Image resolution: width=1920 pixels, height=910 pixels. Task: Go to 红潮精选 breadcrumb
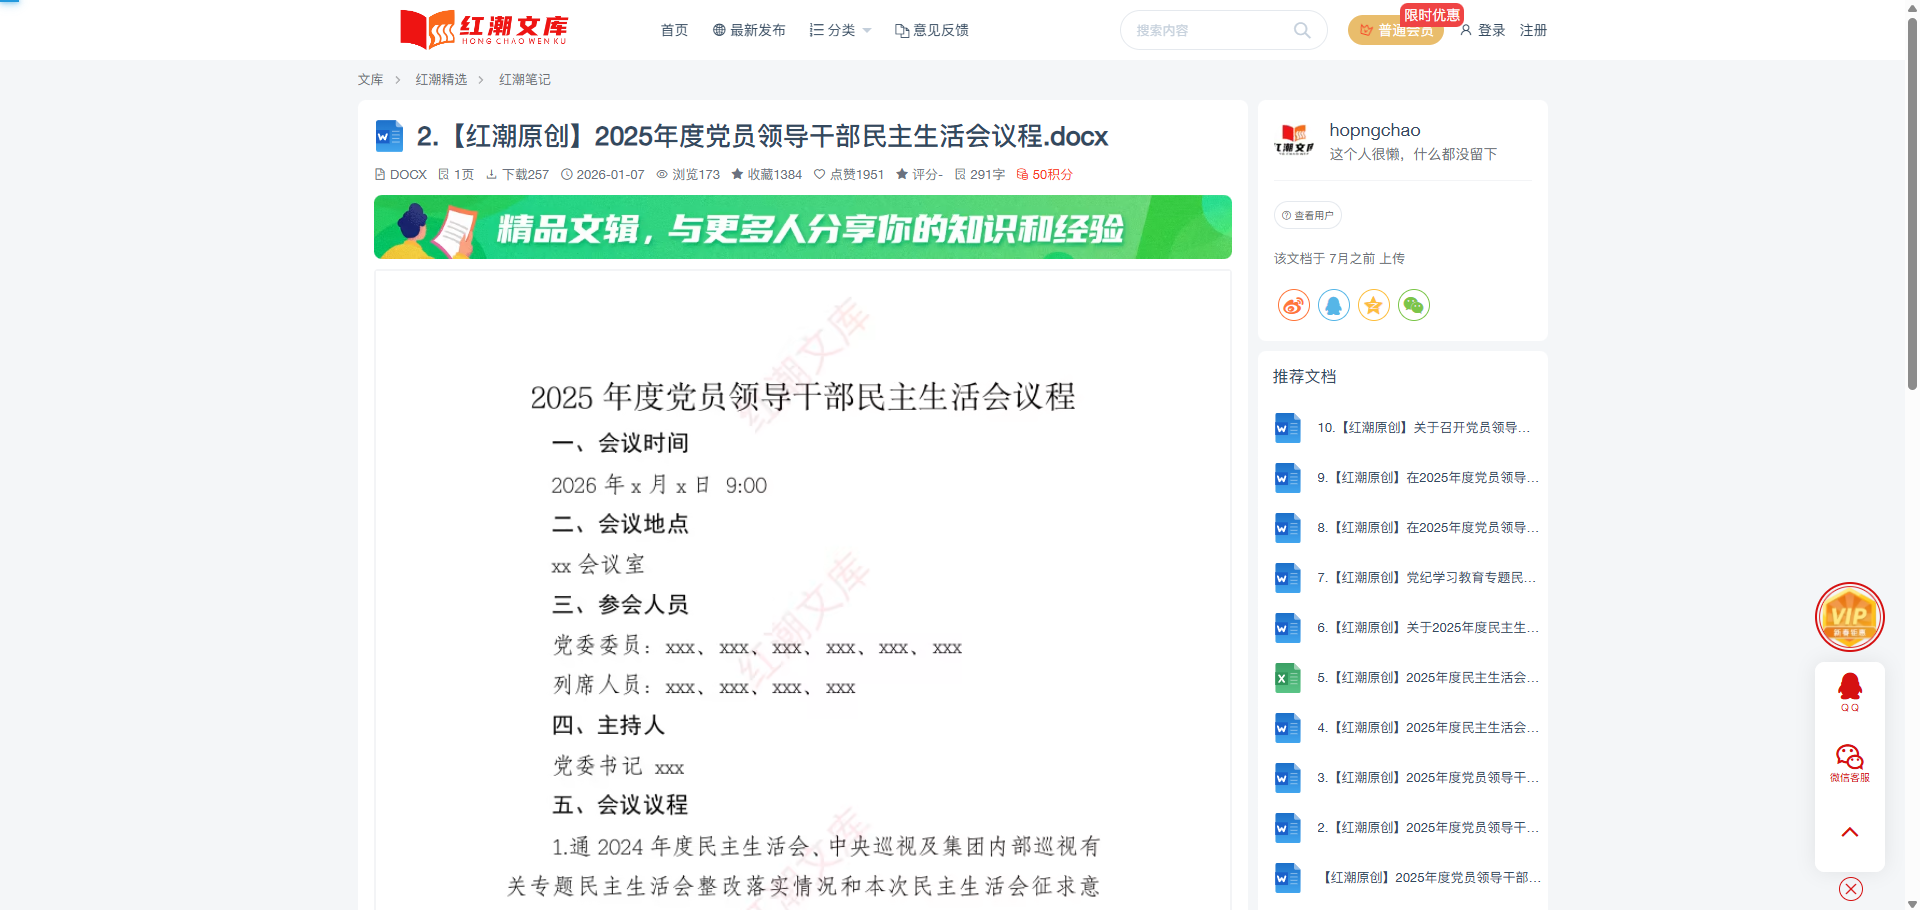[441, 79]
